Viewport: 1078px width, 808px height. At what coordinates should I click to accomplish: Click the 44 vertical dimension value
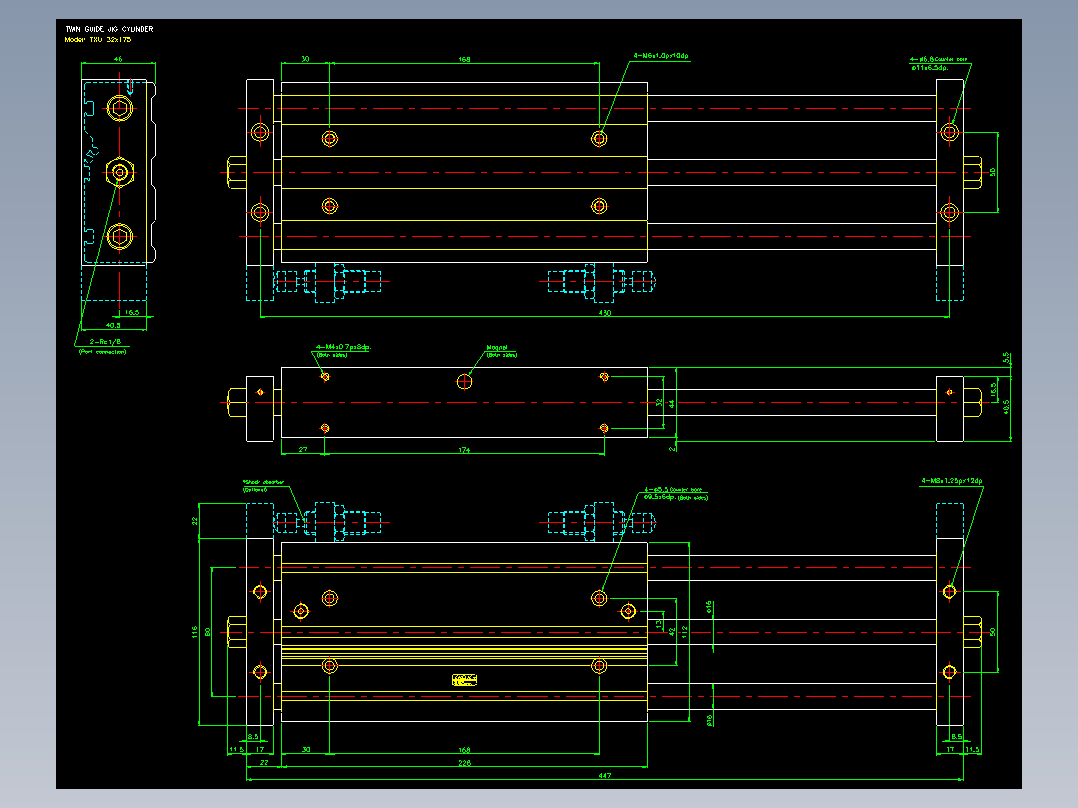click(x=672, y=405)
